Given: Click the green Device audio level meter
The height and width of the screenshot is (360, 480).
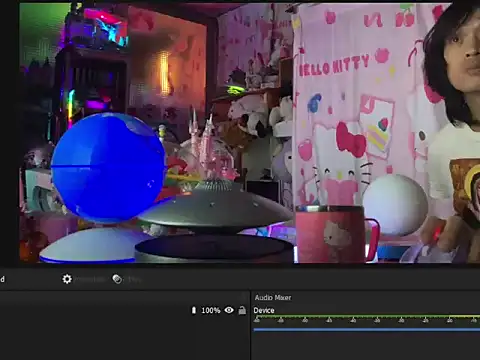Looking at the screenshot, I should pyautogui.click(x=367, y=316).
